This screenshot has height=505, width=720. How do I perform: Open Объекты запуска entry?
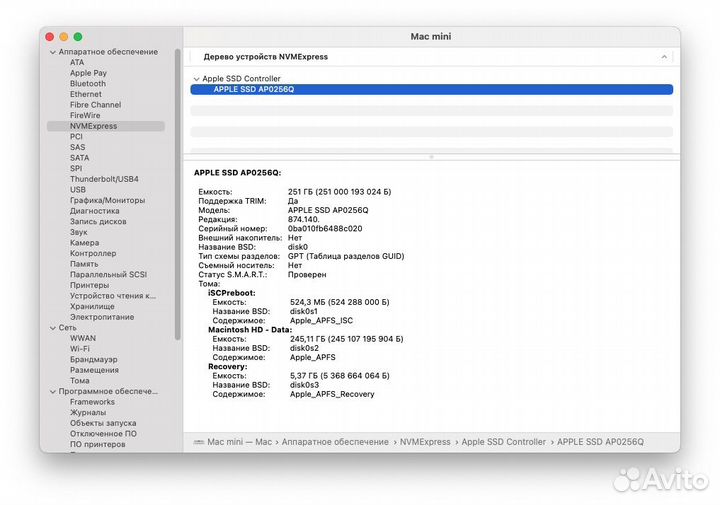103,423
